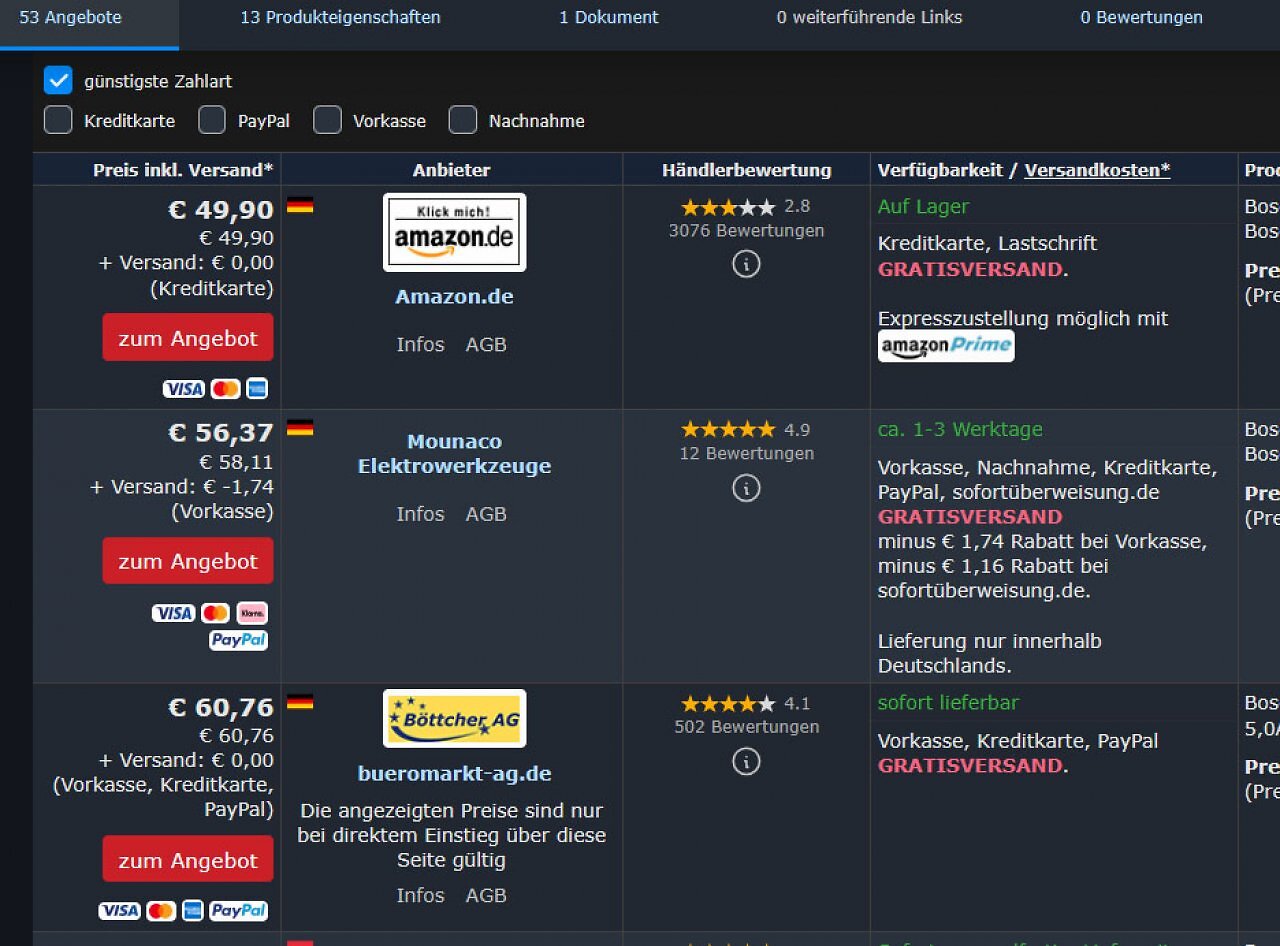Click American Express icon under bueromarkt-ag offer

point(193,911)
